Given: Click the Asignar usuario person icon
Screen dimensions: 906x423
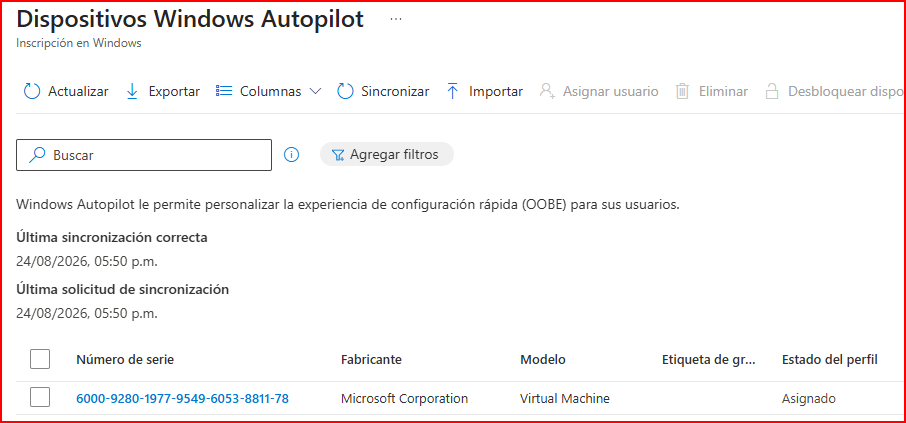Looking at the screenshot, I should (x=547, y=91).
